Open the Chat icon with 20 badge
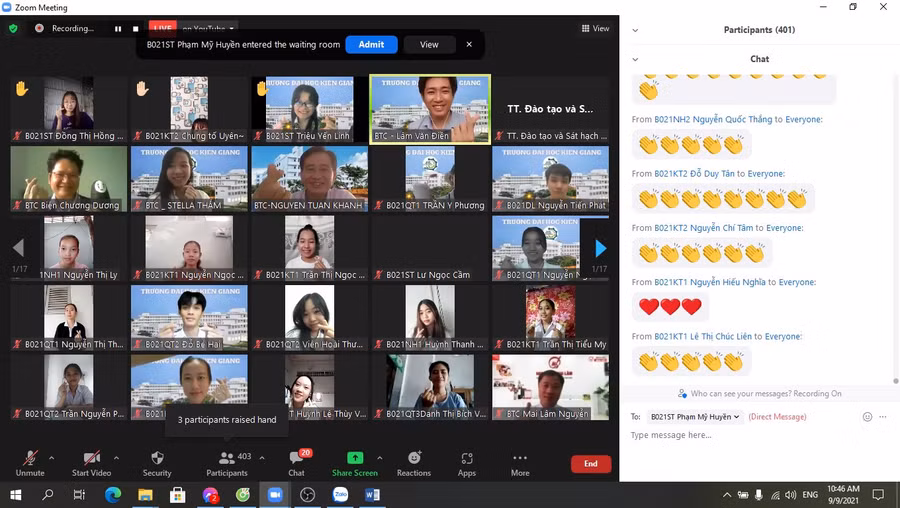The height and width of the screenshot is (508, 900). pos(296,457)
